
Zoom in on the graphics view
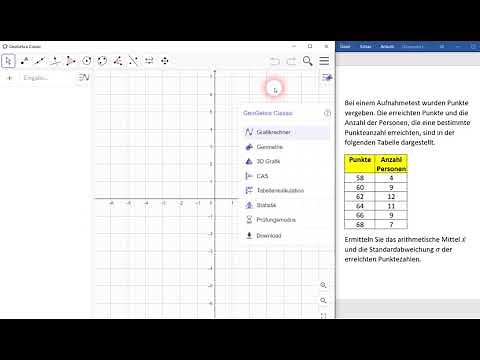323,285
